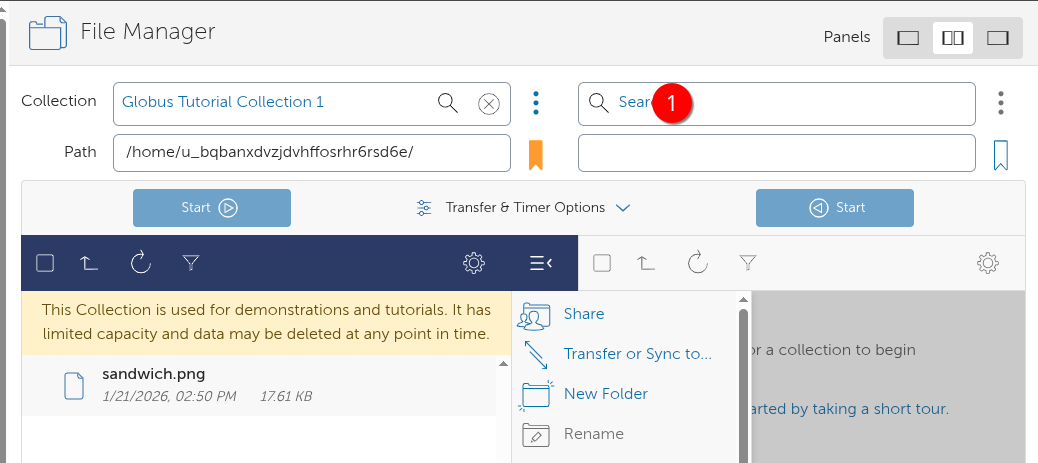Select all checkbox in right panel
The height and width of the screenshot is (463, 1038).
pos(602,263)
